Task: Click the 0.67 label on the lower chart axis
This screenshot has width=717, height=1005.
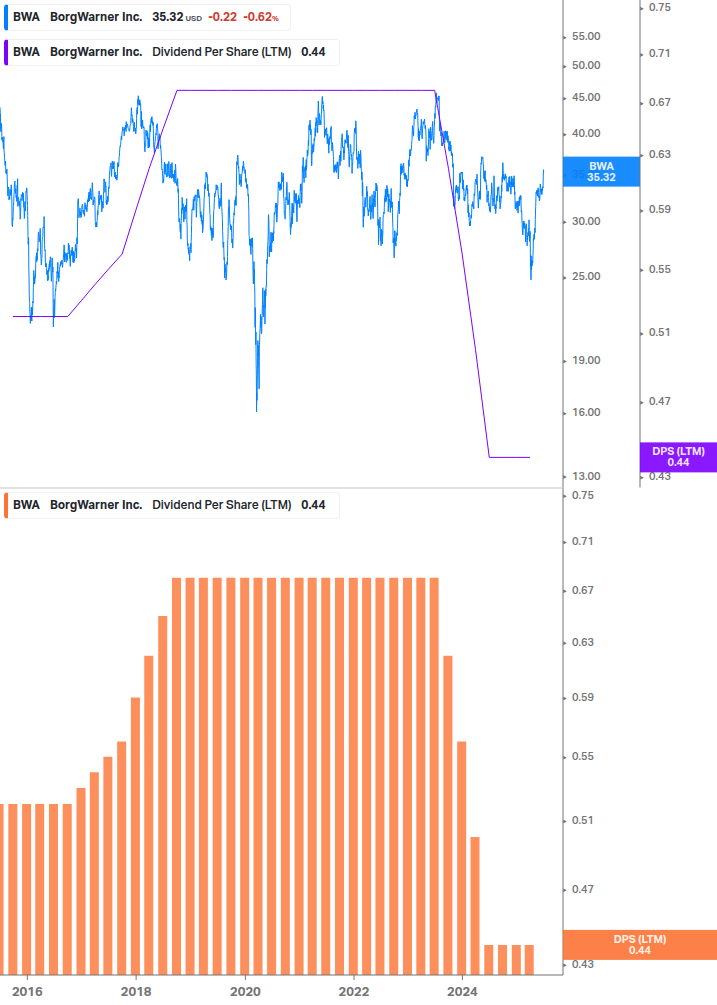Action: pos(582,590)
